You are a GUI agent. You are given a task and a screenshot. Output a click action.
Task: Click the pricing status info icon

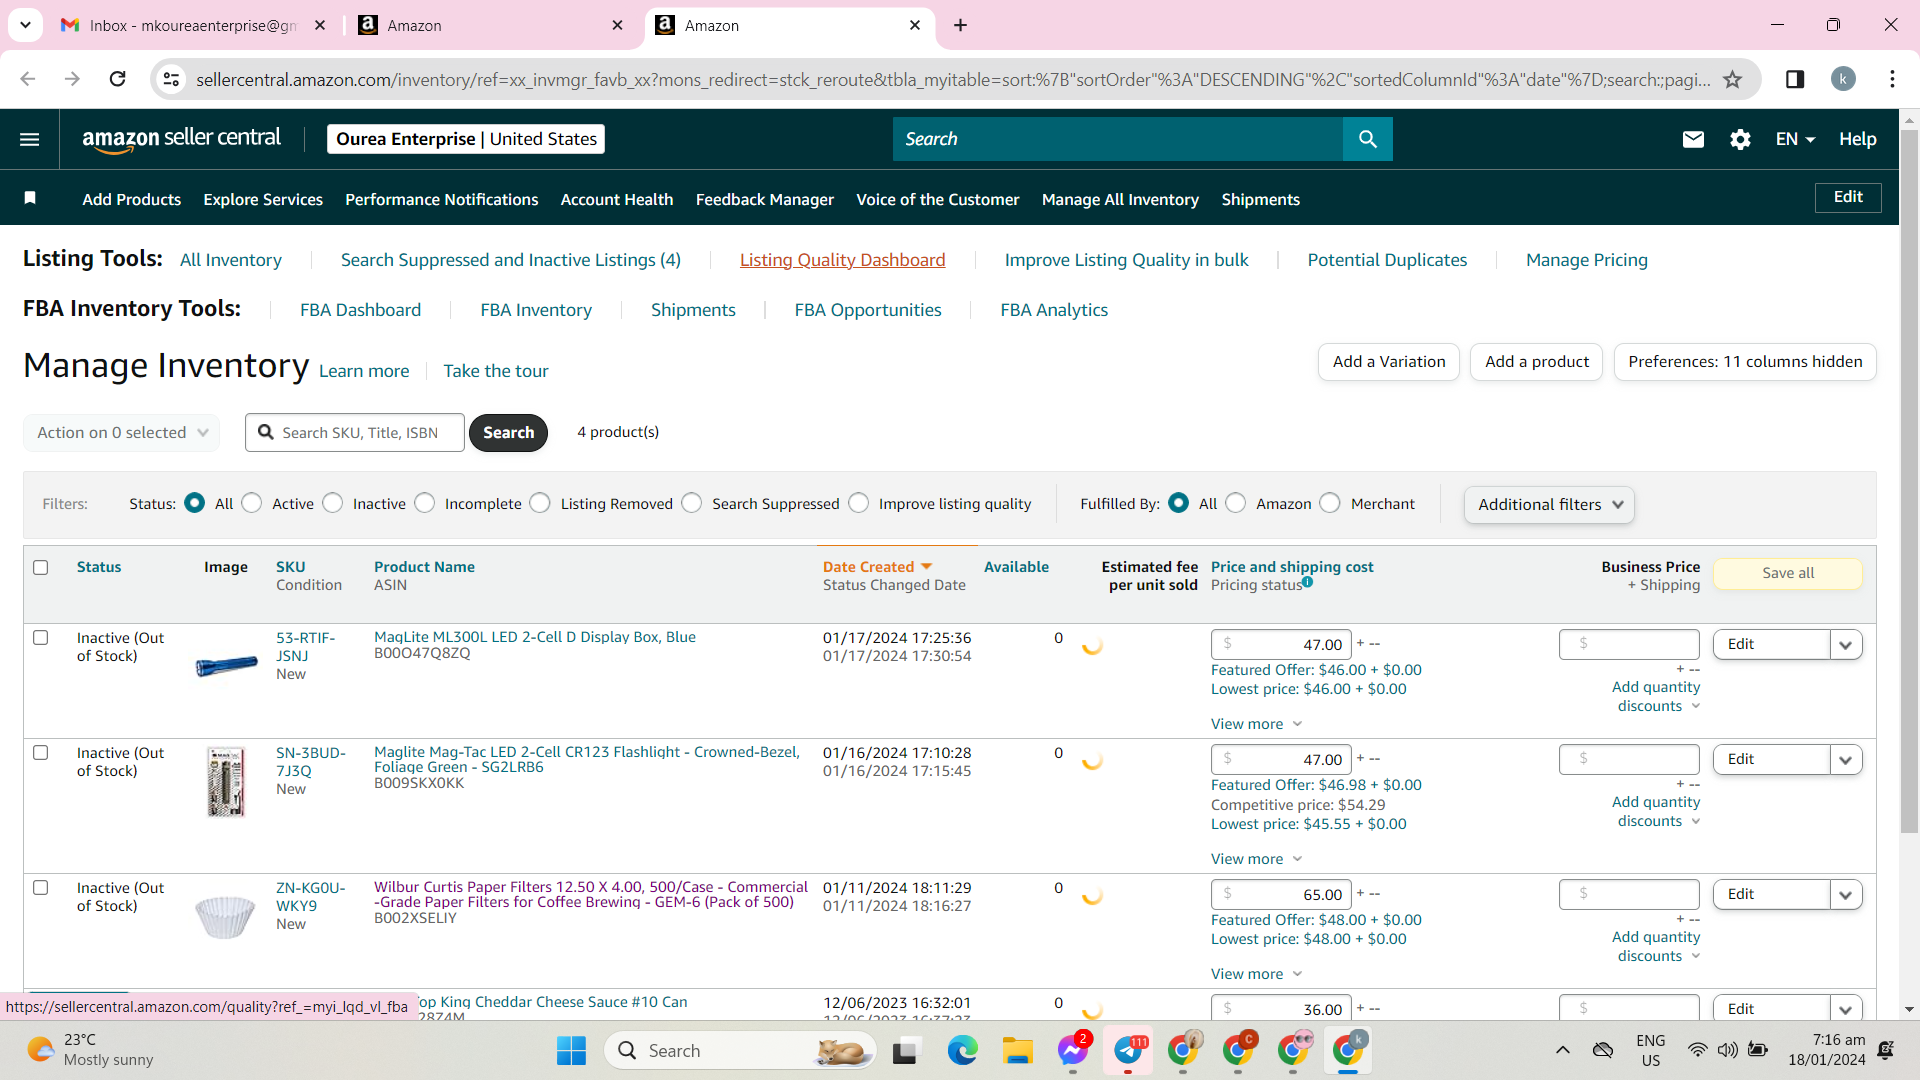point(1307,582)
